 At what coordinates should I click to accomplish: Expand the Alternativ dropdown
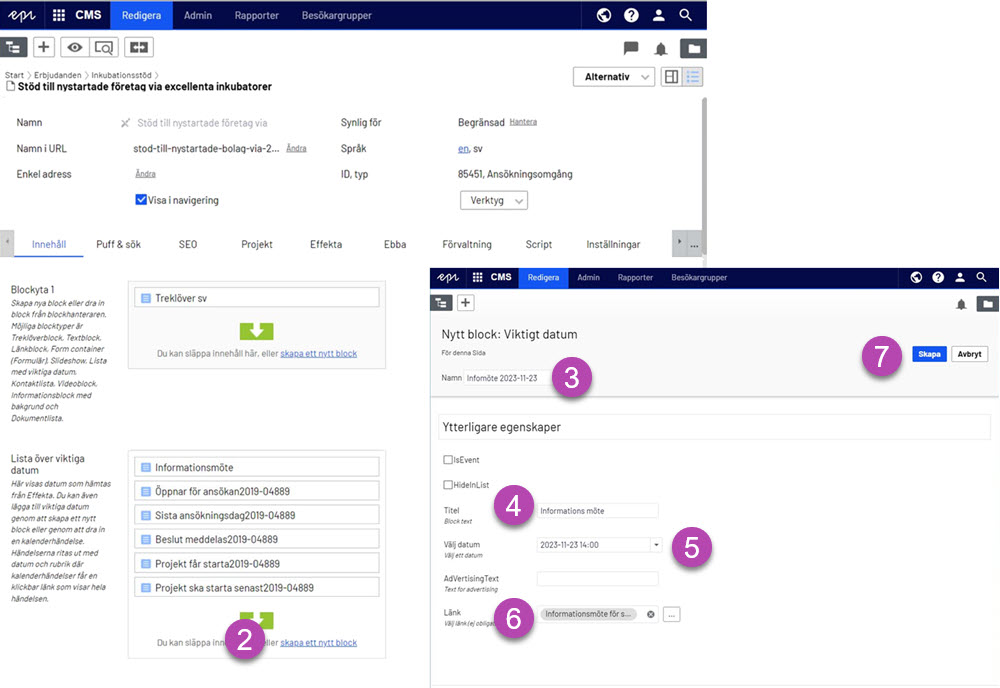pos(613,77)
